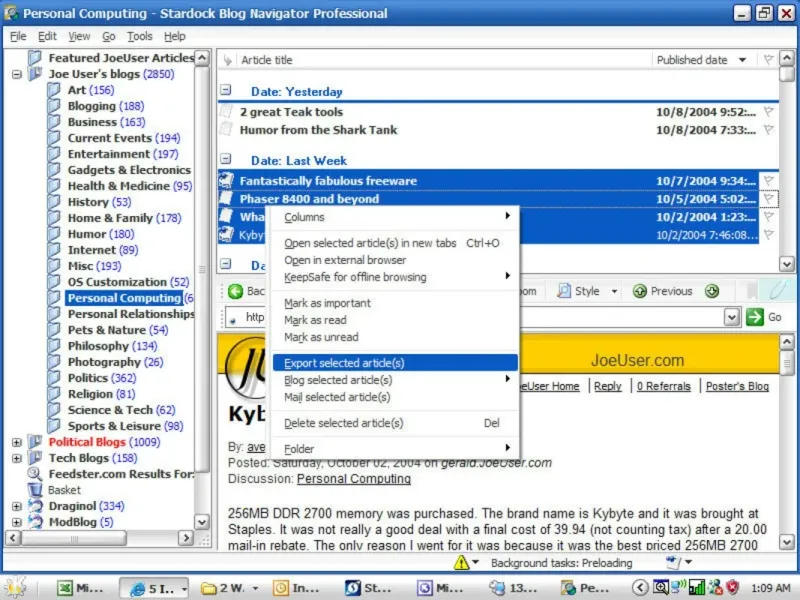Click the 0 Referrals link

[x=663, y=386]
